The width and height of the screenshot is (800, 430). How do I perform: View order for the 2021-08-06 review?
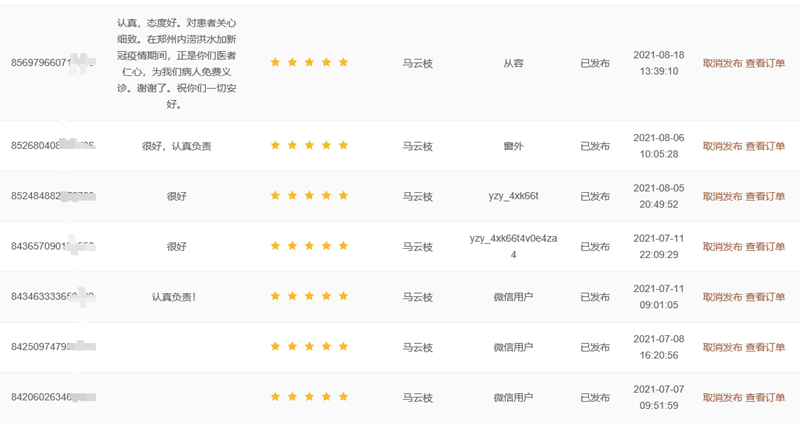tap(765, 146)
